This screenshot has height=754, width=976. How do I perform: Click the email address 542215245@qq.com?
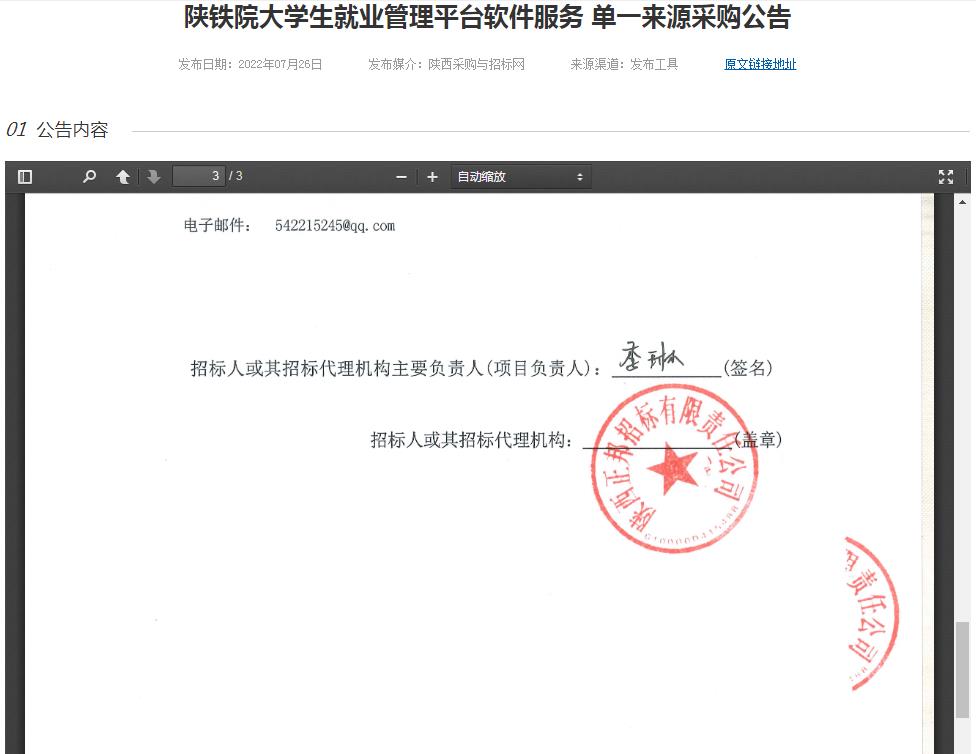335,226
